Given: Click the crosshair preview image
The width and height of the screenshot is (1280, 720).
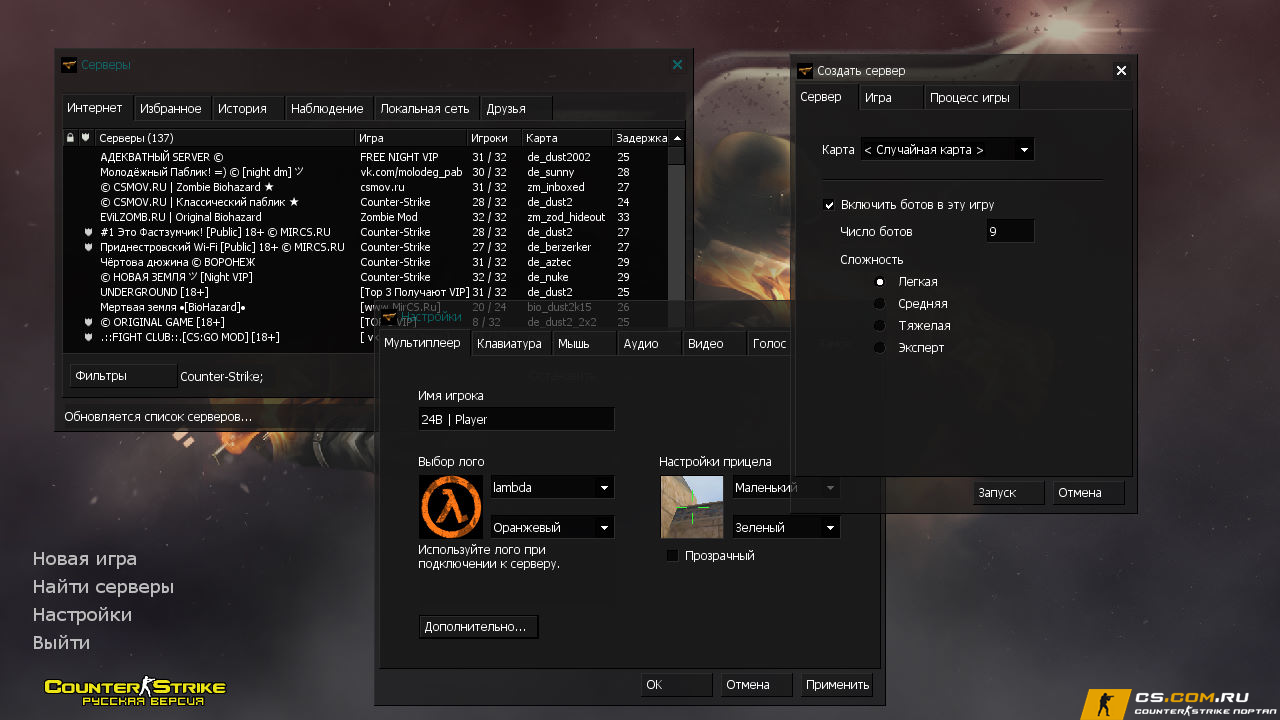Looking at the screenshot, I should (x=692, y=507).
